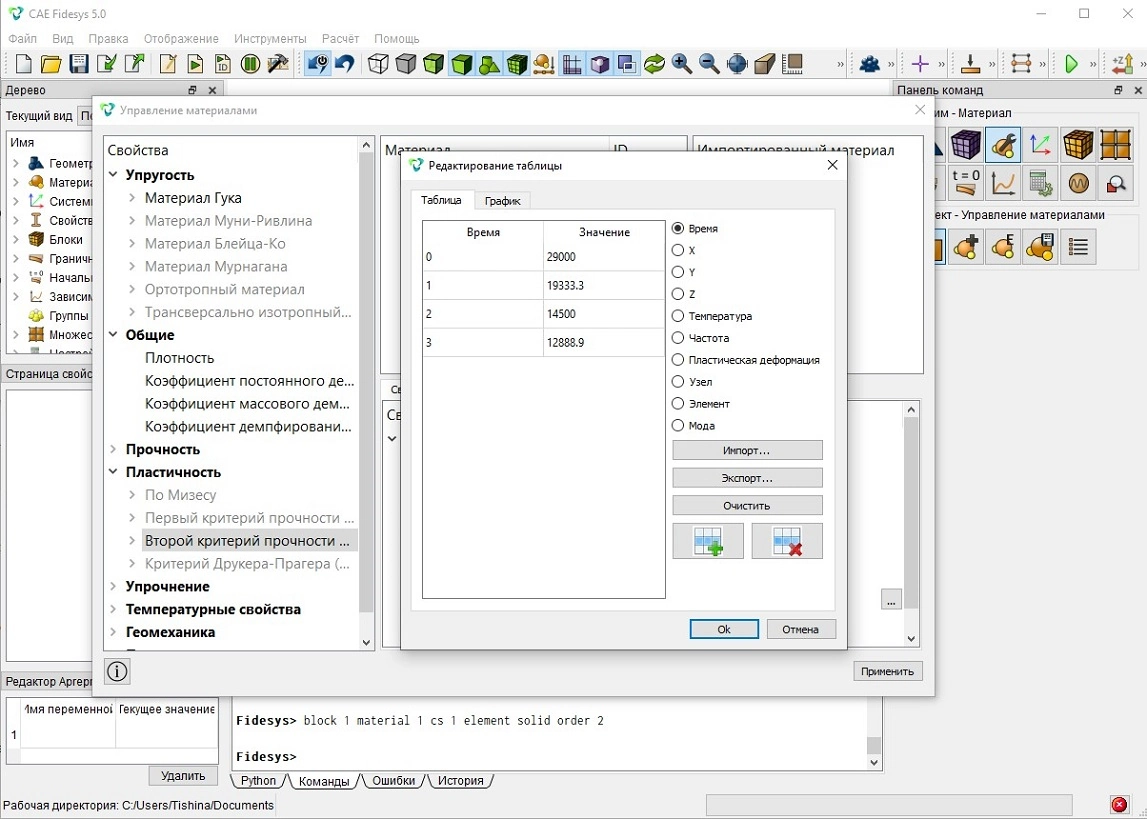Click the green refresh arrows icon
The image size is (1147, 819).
tap(654, 64)
